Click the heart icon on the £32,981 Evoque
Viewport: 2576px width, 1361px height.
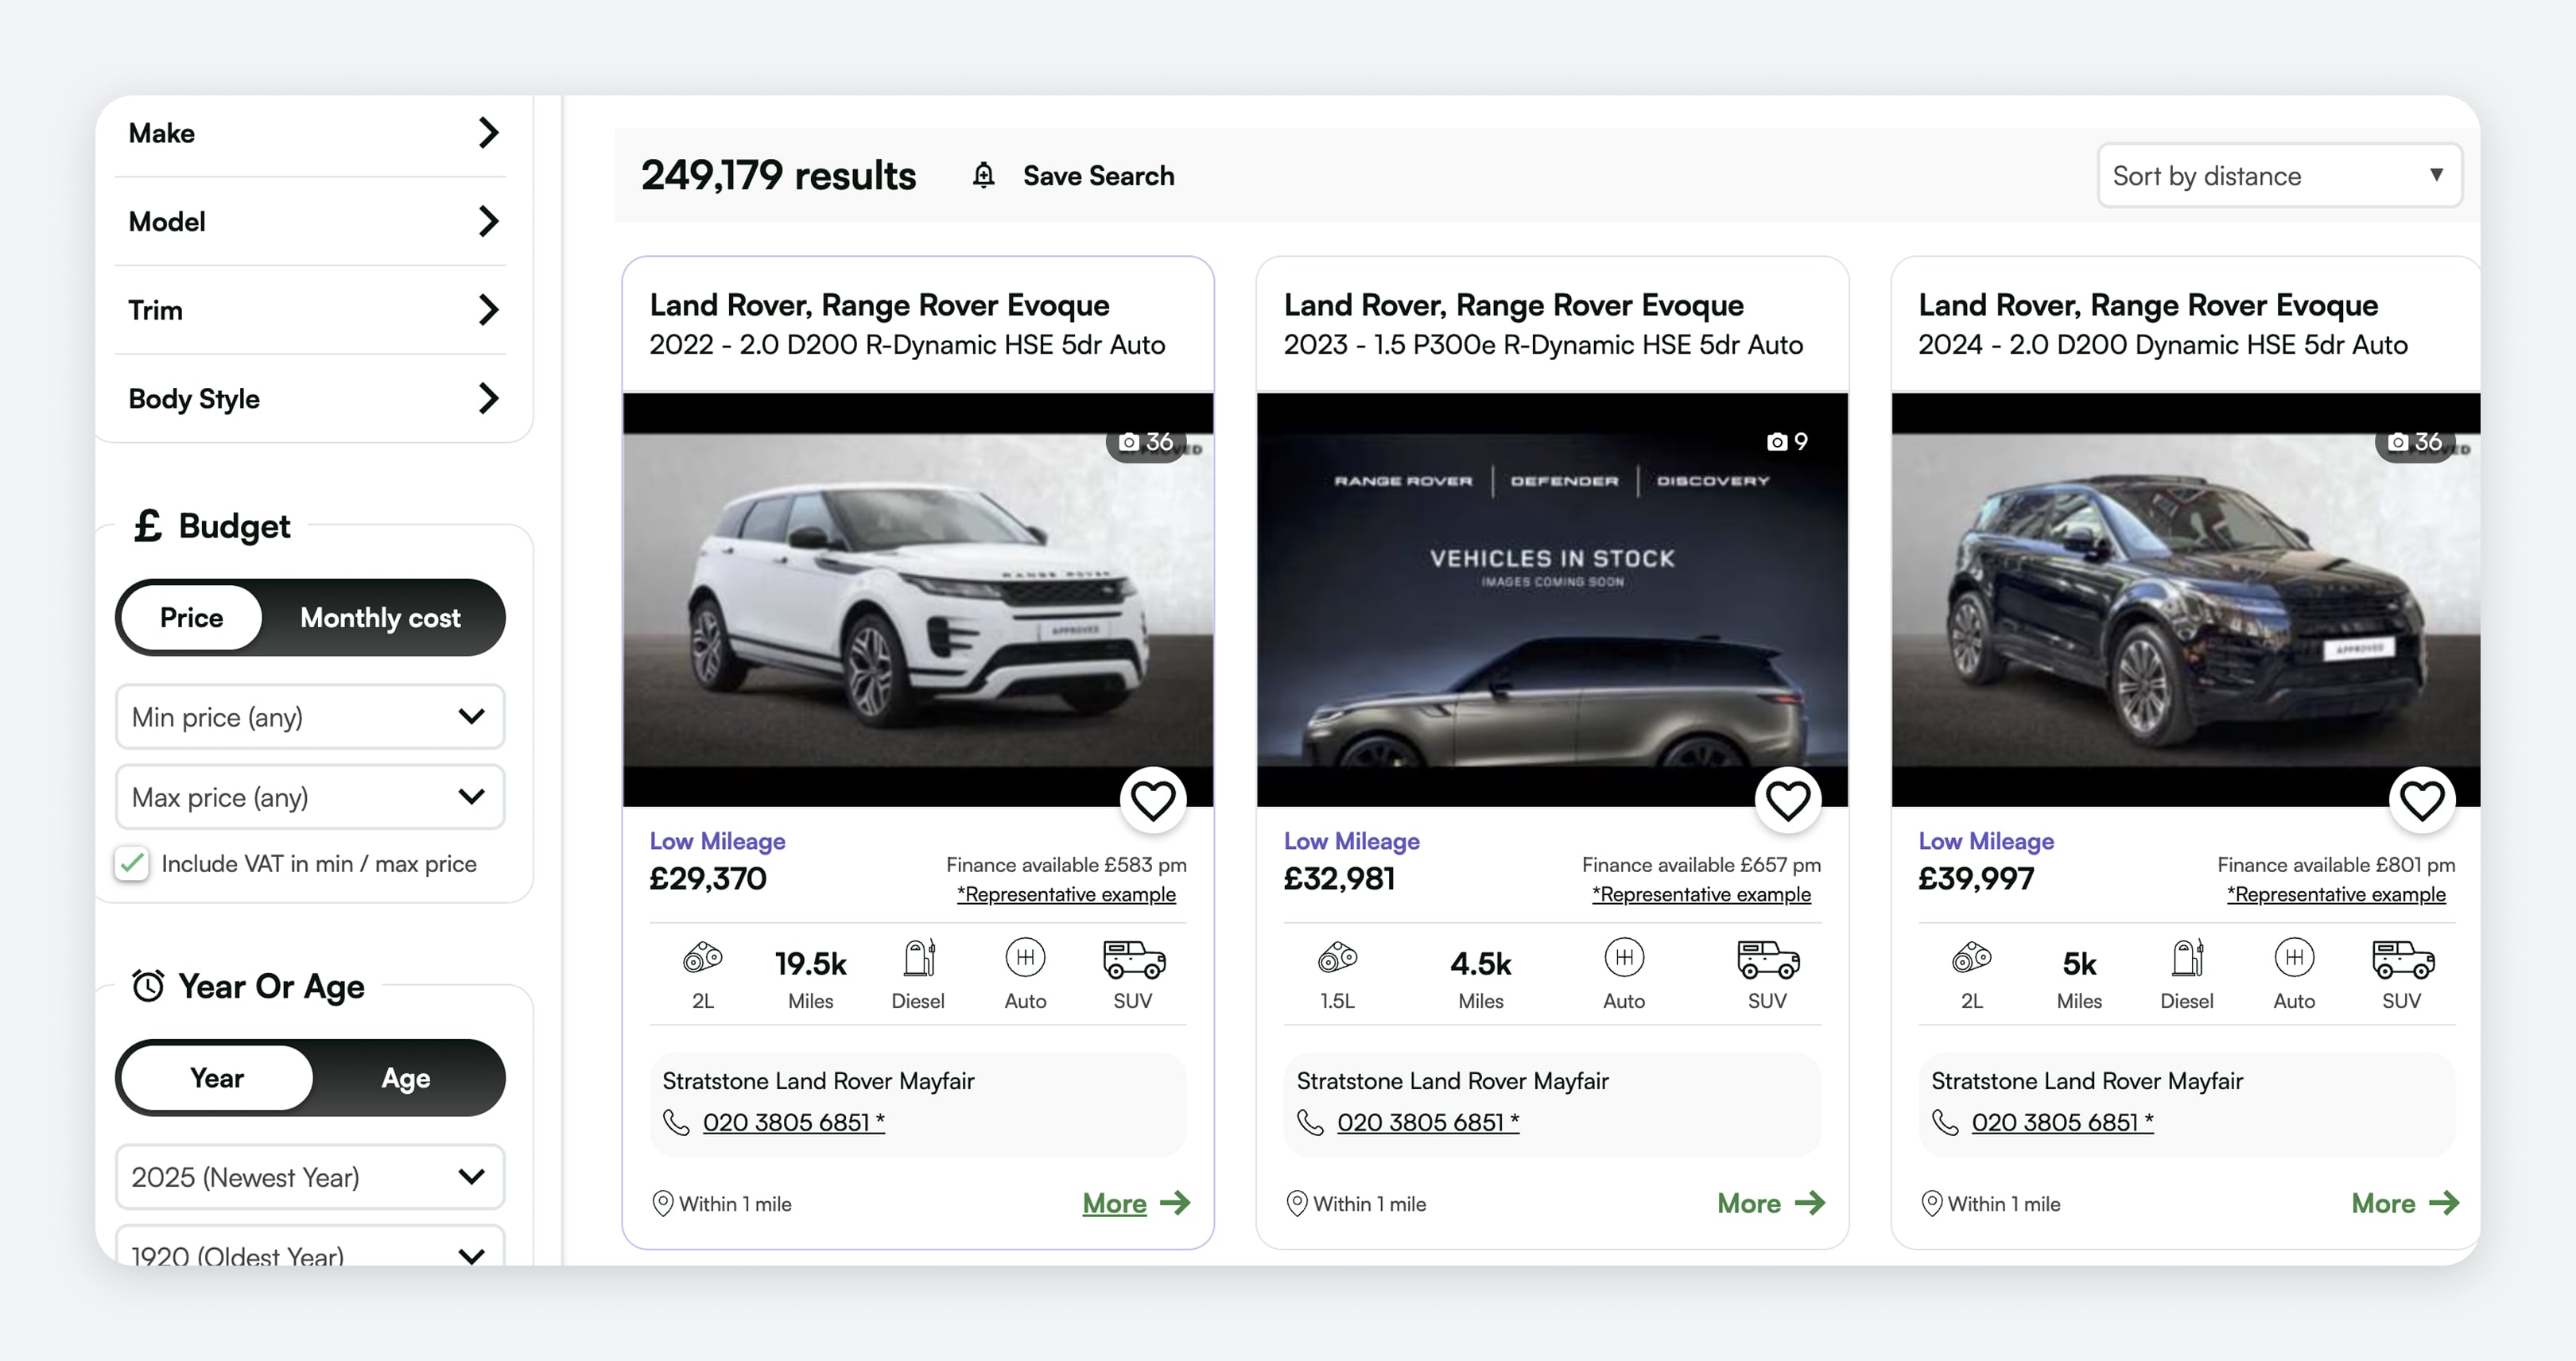[1787, 800]
